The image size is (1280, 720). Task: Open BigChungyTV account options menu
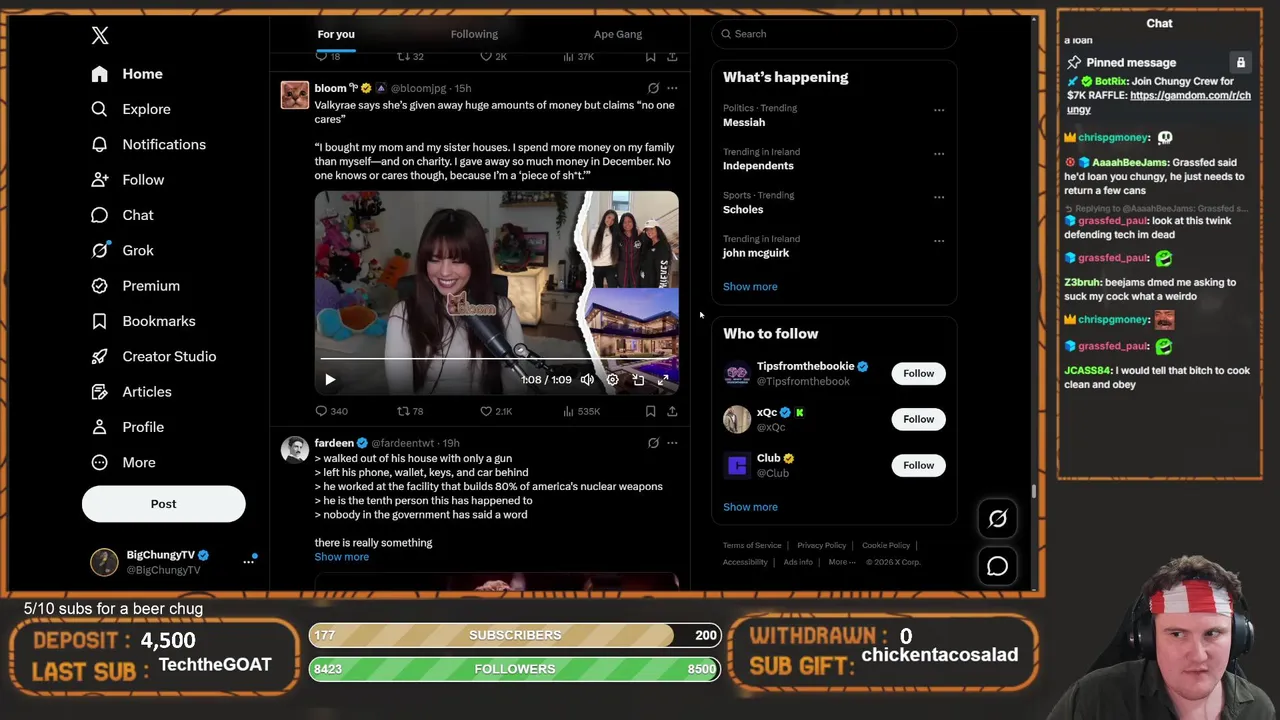[248, 562]
